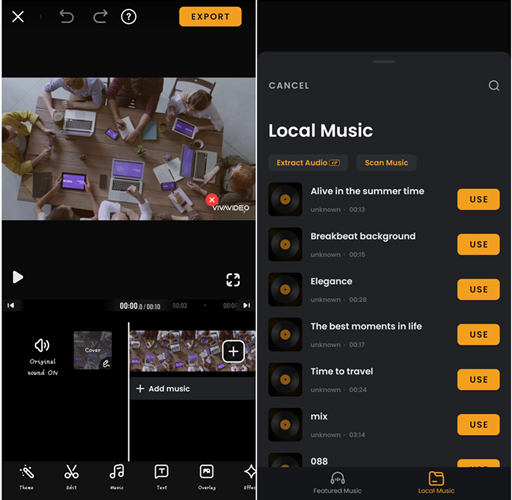Open the help question mark icon
This screenshot has height=500, width=512.
(128, 17)
